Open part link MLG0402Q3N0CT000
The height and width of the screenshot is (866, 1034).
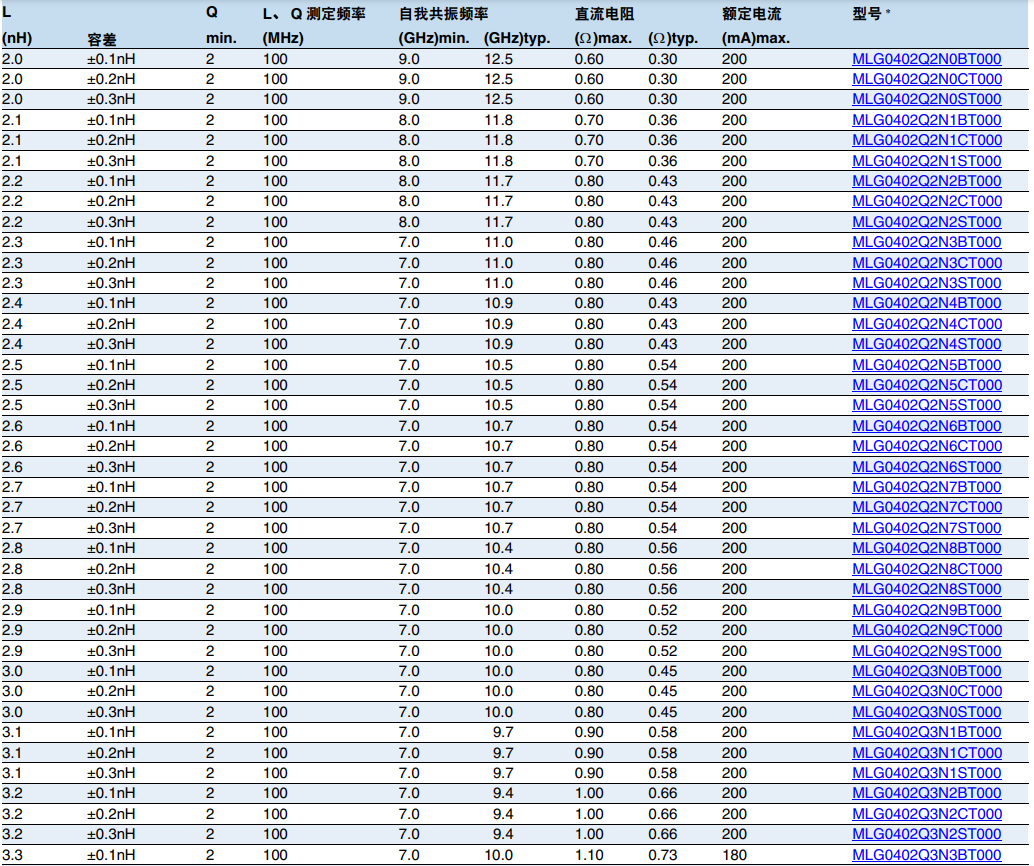click(927, 691)
